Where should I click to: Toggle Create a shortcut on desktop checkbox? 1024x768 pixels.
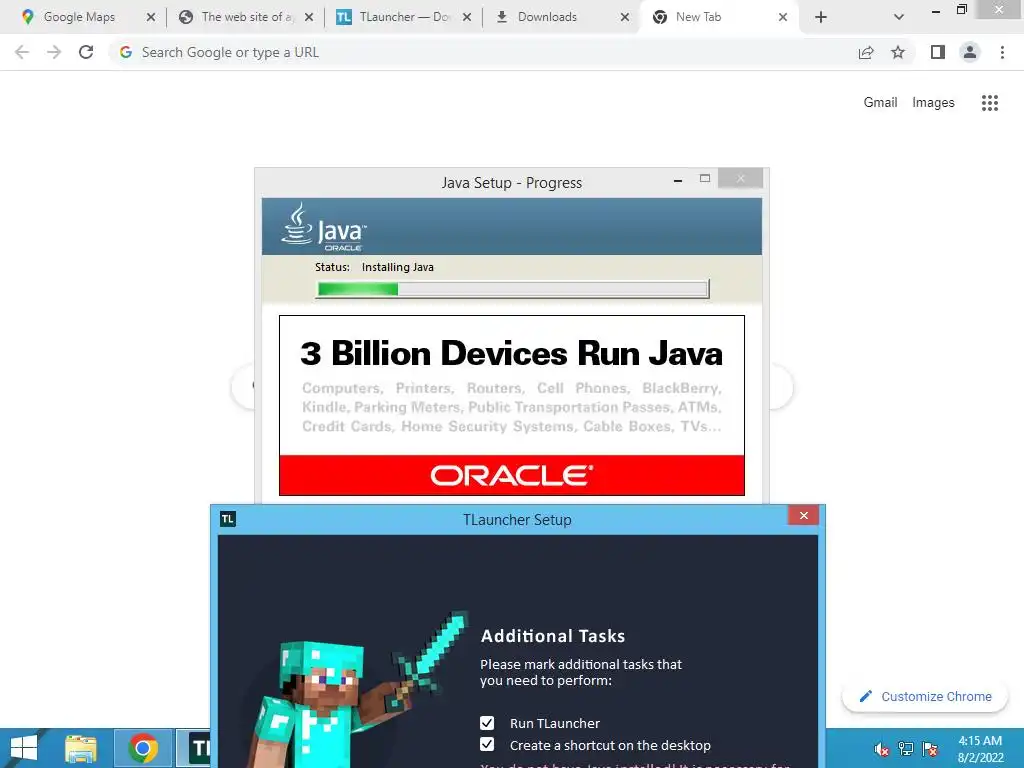(x=487, y=744)
